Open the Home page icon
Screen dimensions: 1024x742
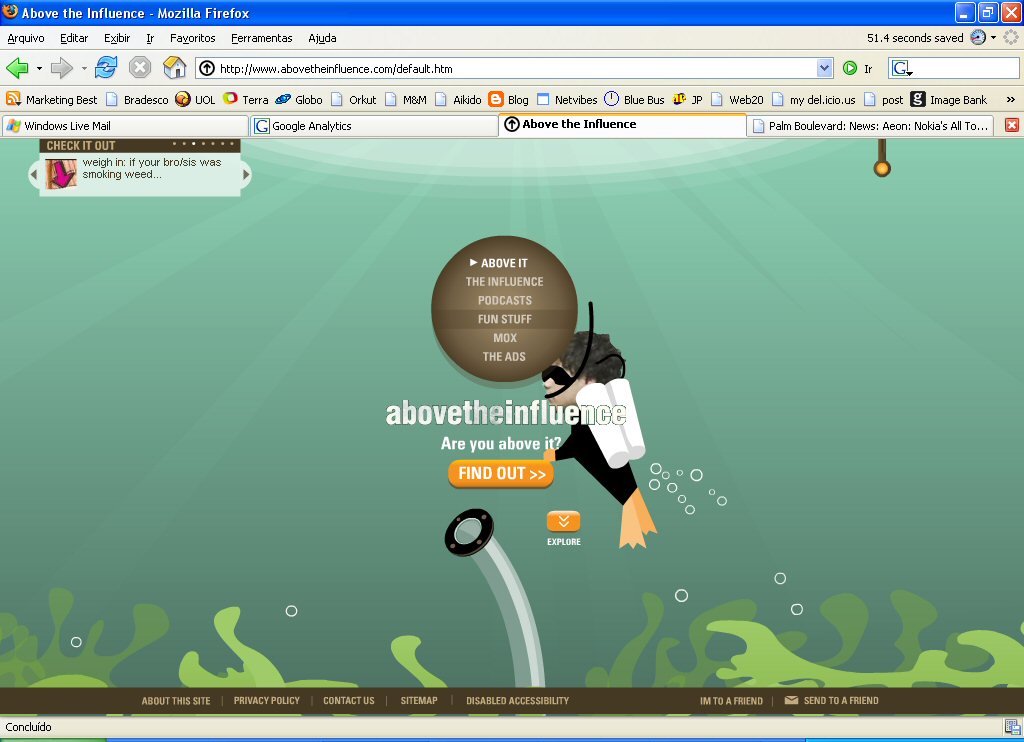tap(174, 67)
